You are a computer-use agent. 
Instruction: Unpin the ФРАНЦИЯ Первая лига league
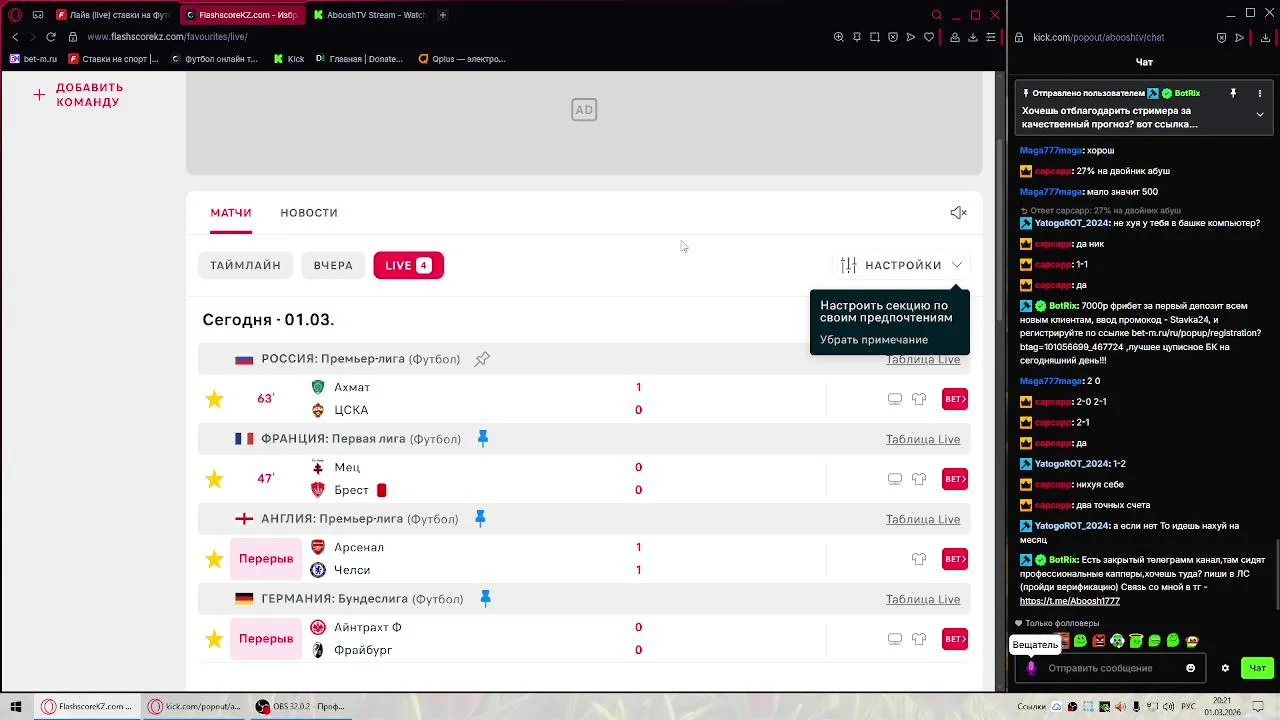point(482,438)
